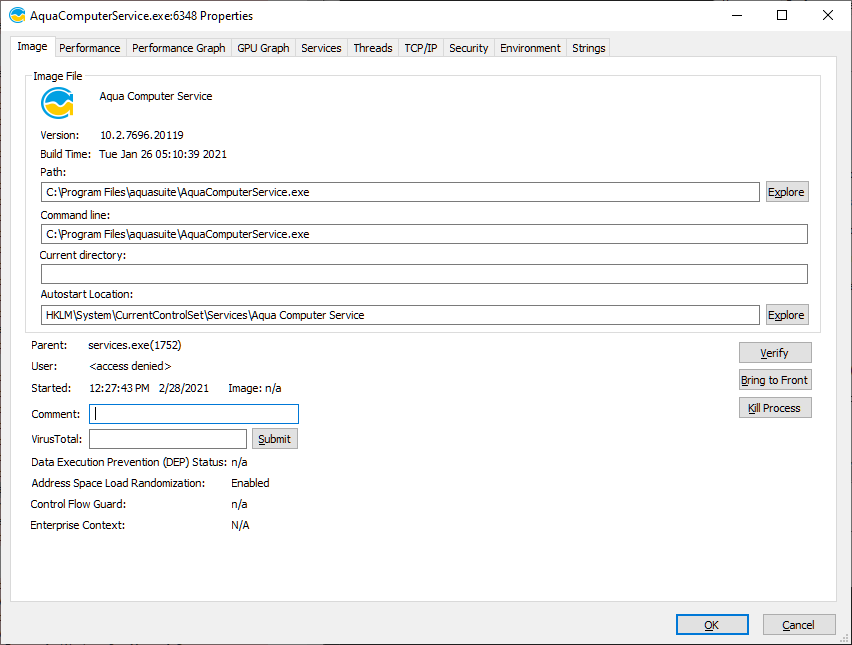Go to the Services tab
852x645 pixels.
click(321, 48)
